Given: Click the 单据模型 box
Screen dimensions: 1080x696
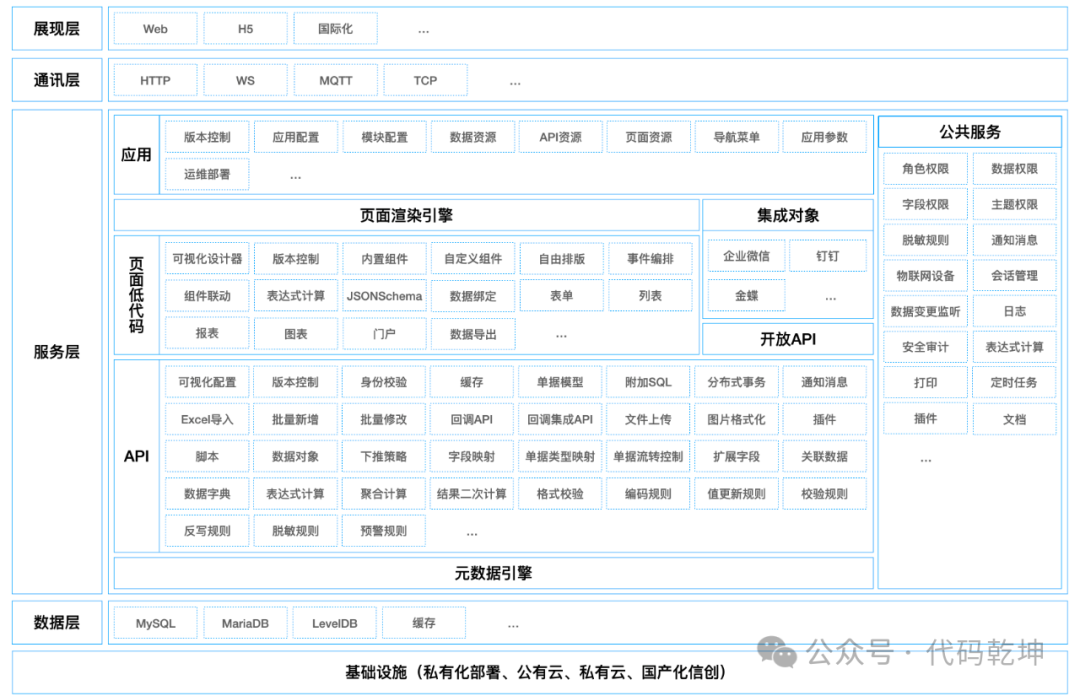Looking at the screenshot, I should pyautogui.click(x=560, y=382).
